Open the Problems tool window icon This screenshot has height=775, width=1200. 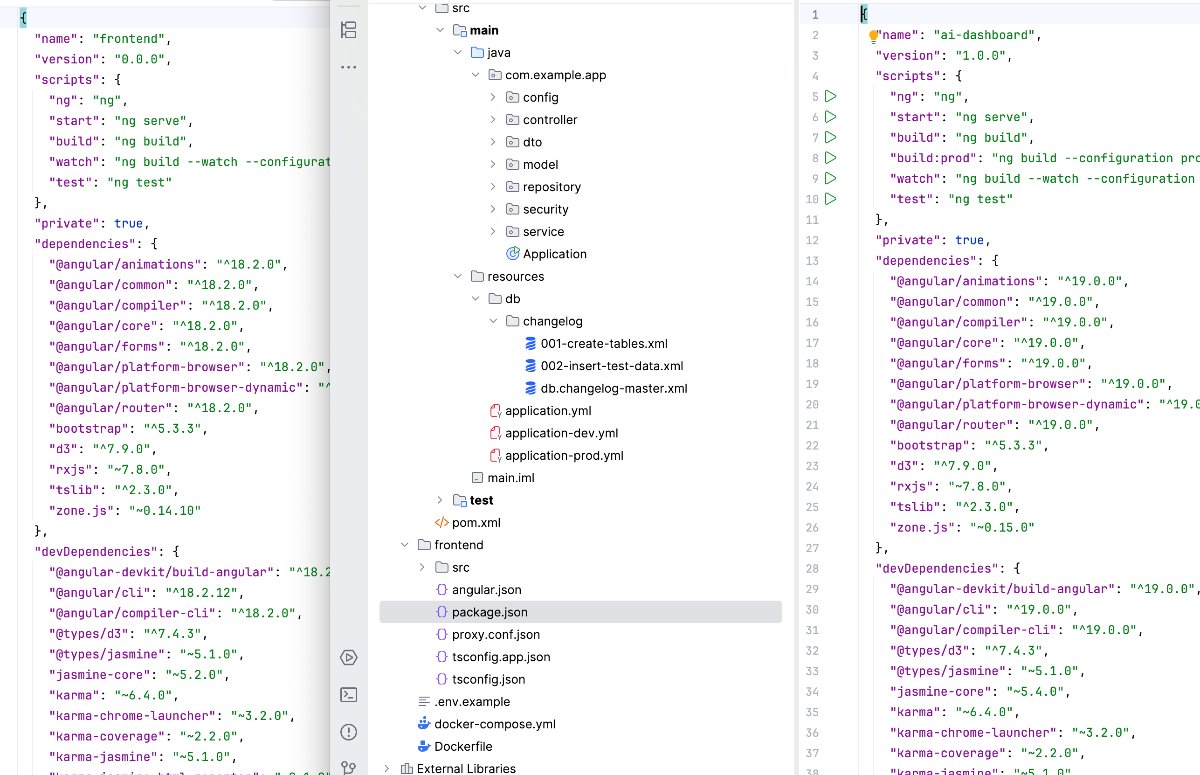click(x=348, y=731)
